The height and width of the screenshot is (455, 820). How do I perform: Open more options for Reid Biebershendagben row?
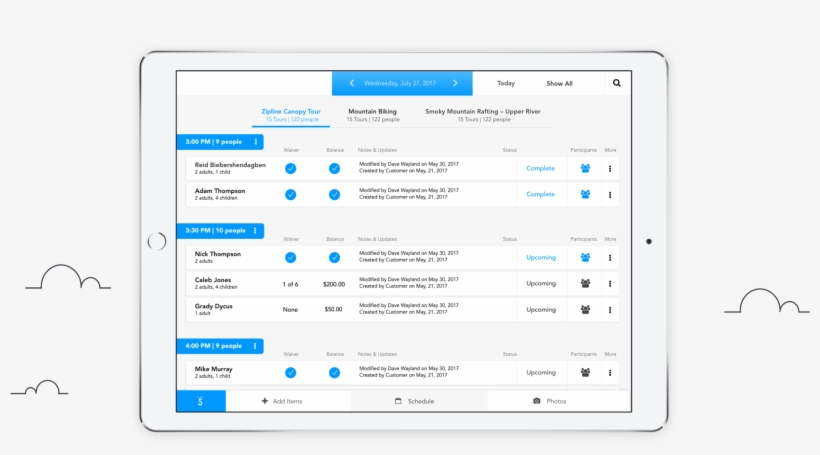tap(610, 168)
